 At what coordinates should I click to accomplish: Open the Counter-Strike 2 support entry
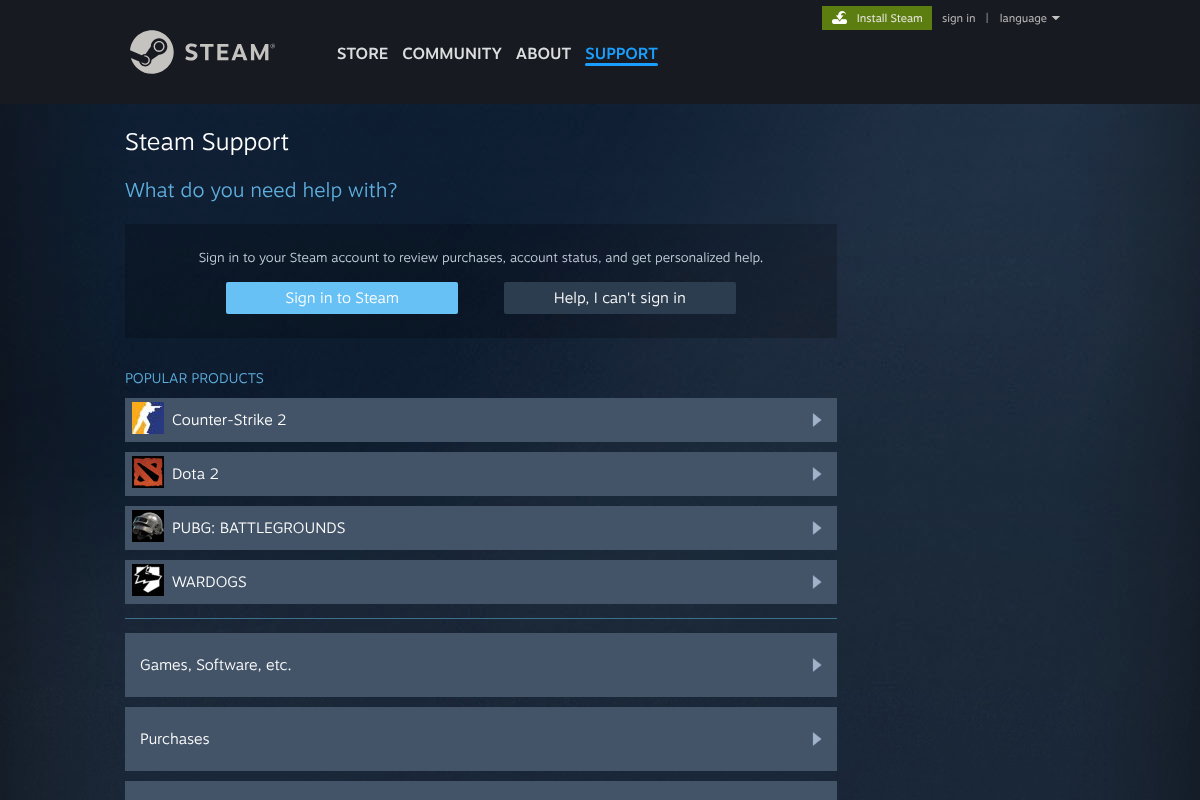pyautogui.click(x=481, y=420)
